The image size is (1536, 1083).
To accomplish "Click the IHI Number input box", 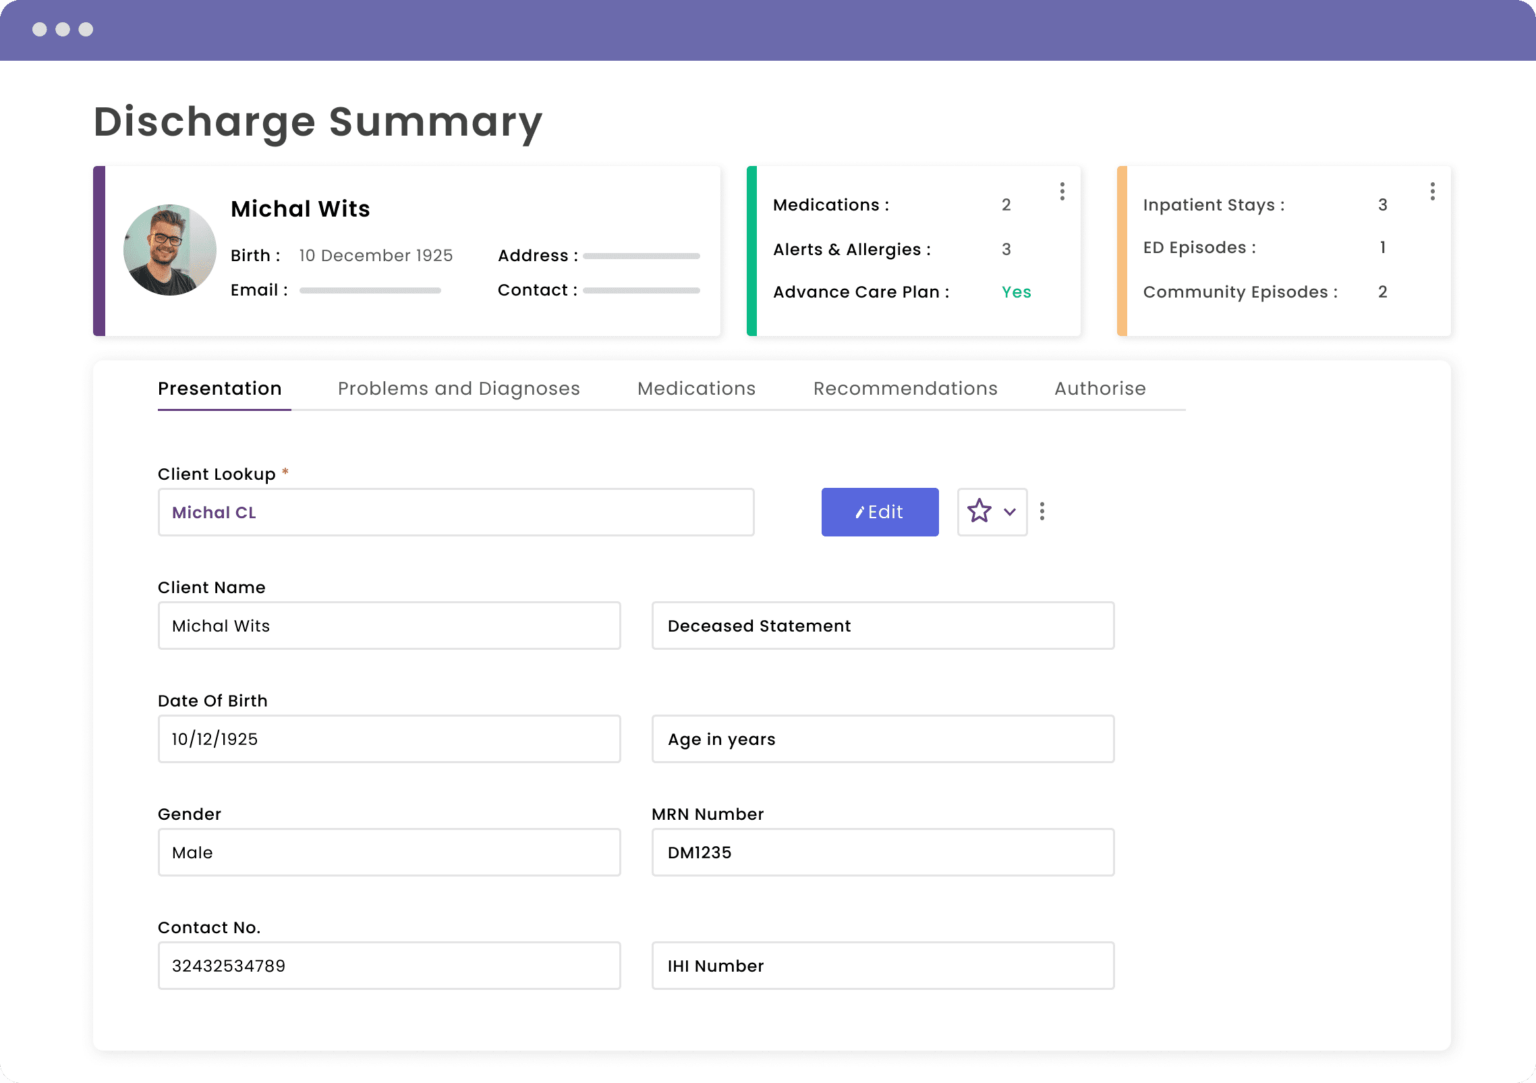I will [882, 966].
